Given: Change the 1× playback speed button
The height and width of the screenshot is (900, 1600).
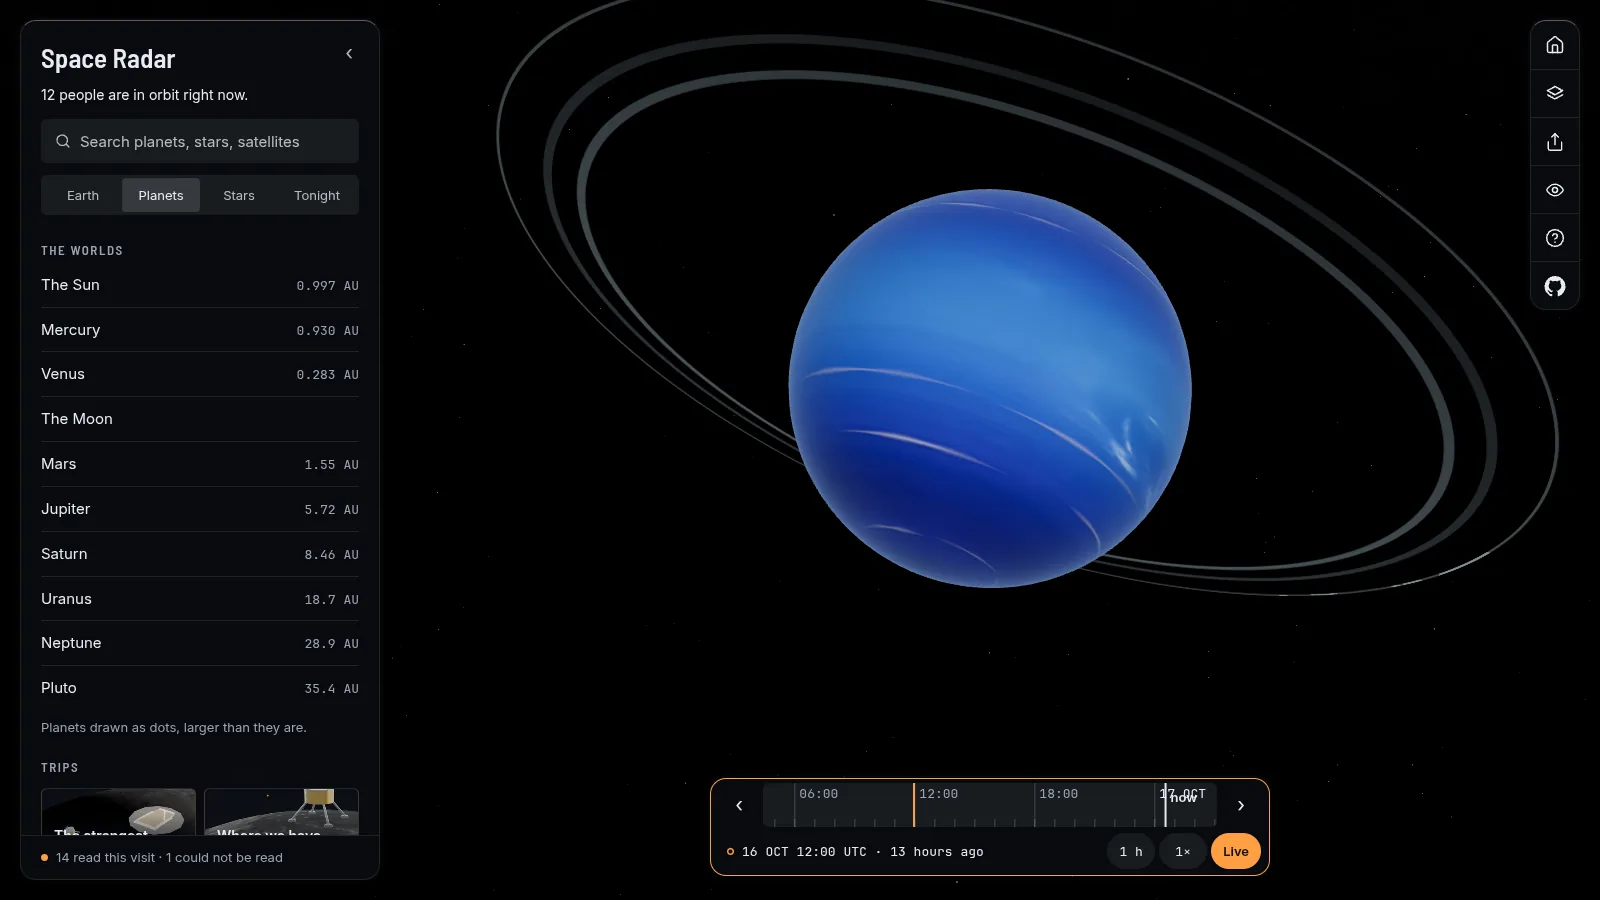Looking at the screenshot, I should (1183, 852).
